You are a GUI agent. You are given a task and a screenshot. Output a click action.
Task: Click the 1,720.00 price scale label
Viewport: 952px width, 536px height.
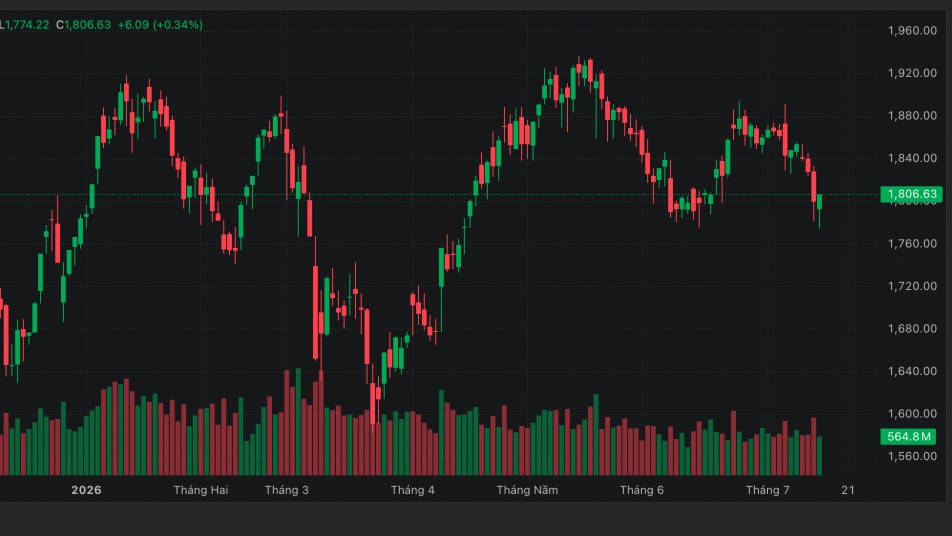coord(913,286)
